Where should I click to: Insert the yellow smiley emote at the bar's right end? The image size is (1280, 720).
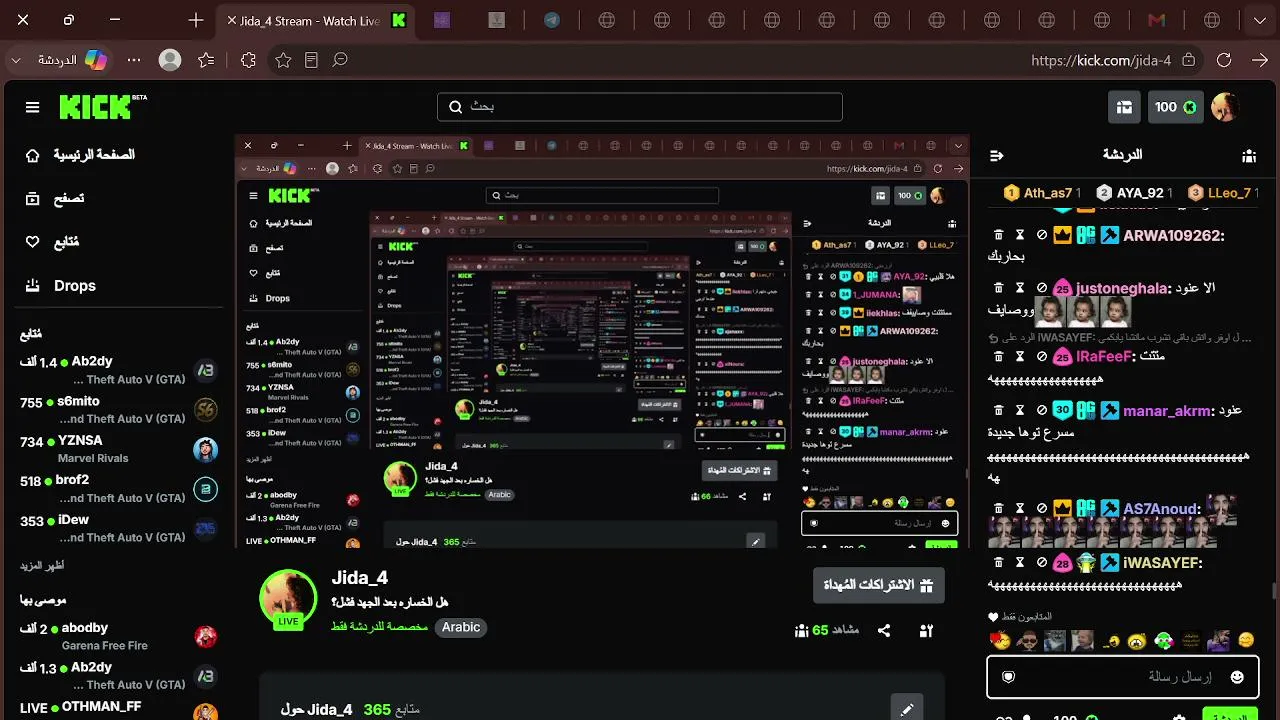click(1246, 640)
